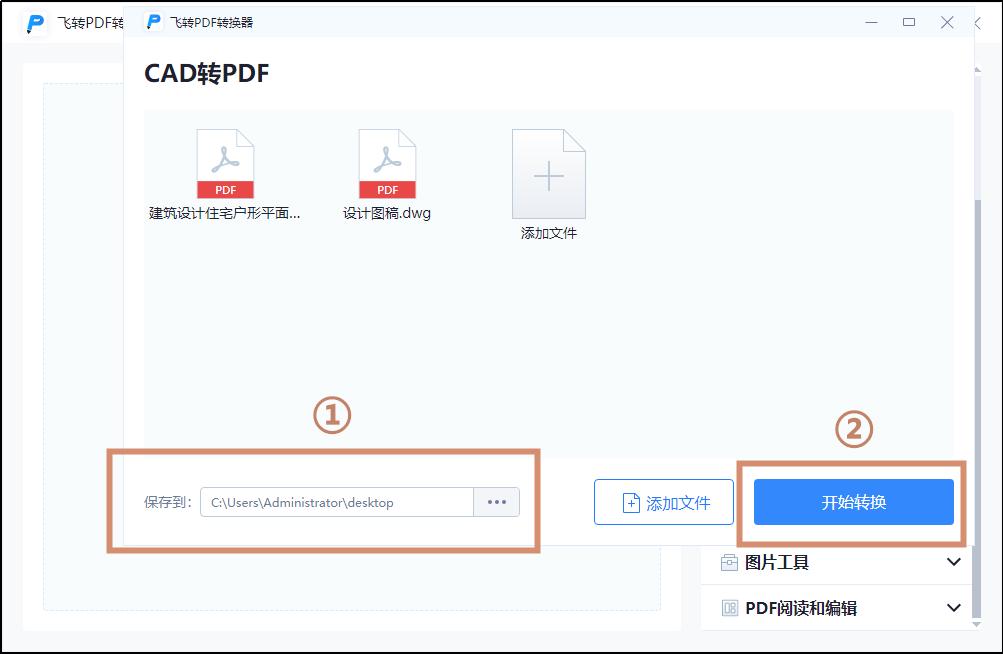The image size is (1003, 654).
Task: Click the 飞转PDF转换器 logo icon in title bar
Action: point(153,21)
